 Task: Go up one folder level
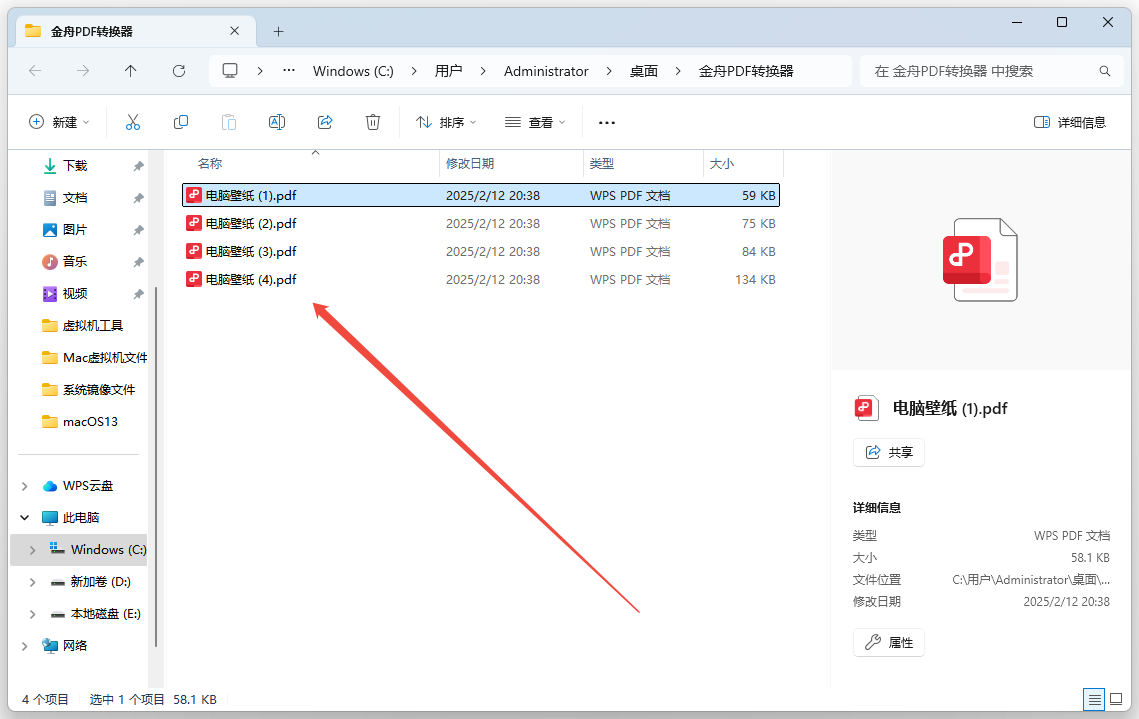click(131, 70)
